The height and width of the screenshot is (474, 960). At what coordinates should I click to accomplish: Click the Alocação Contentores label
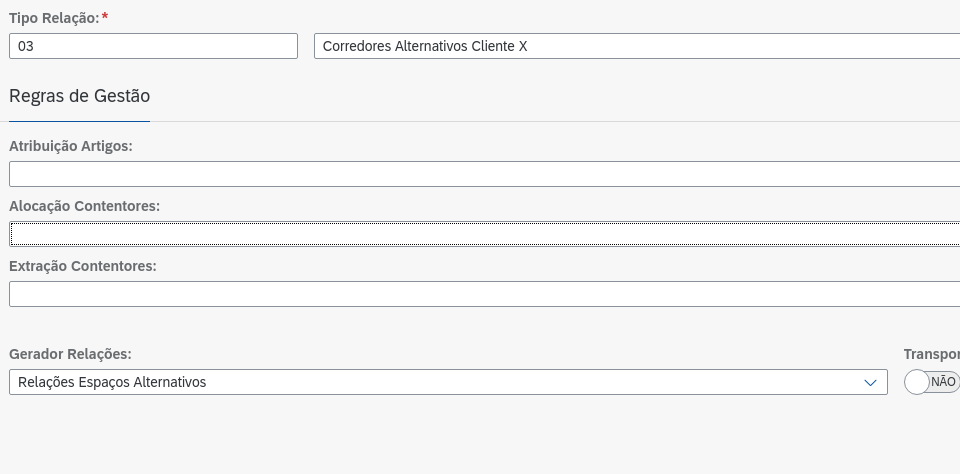tap(84, 206)
